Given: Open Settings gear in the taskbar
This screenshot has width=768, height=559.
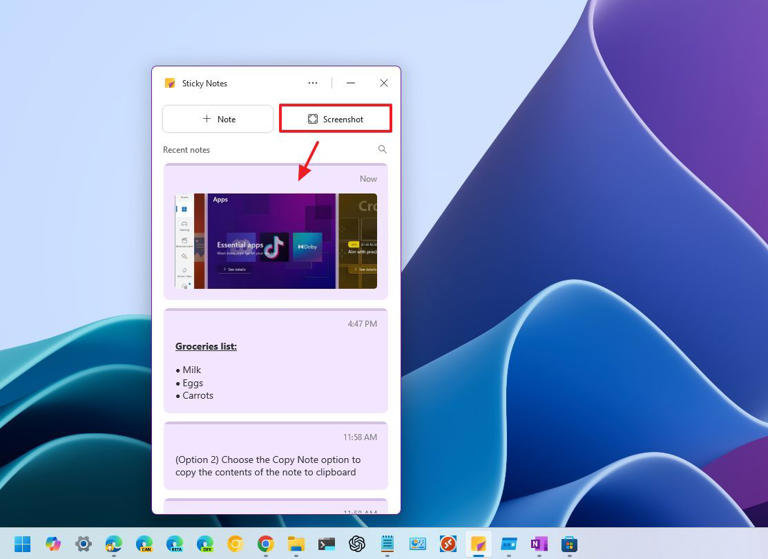Looking at the screenshot, I should pyautogui.click(x=83, y=544).
